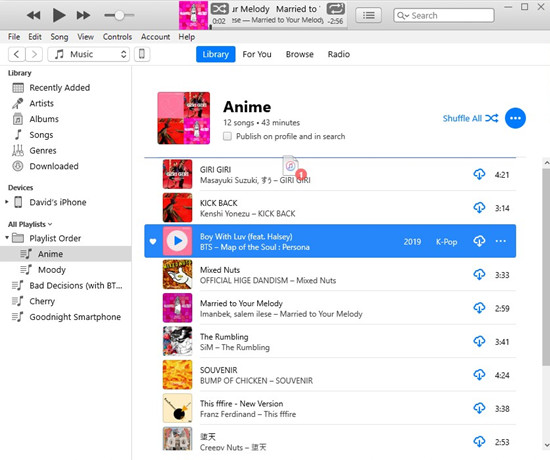This screenshot has width=550, height=460.
Task: Switch to the For You tab
Action: tap(257, 54)
